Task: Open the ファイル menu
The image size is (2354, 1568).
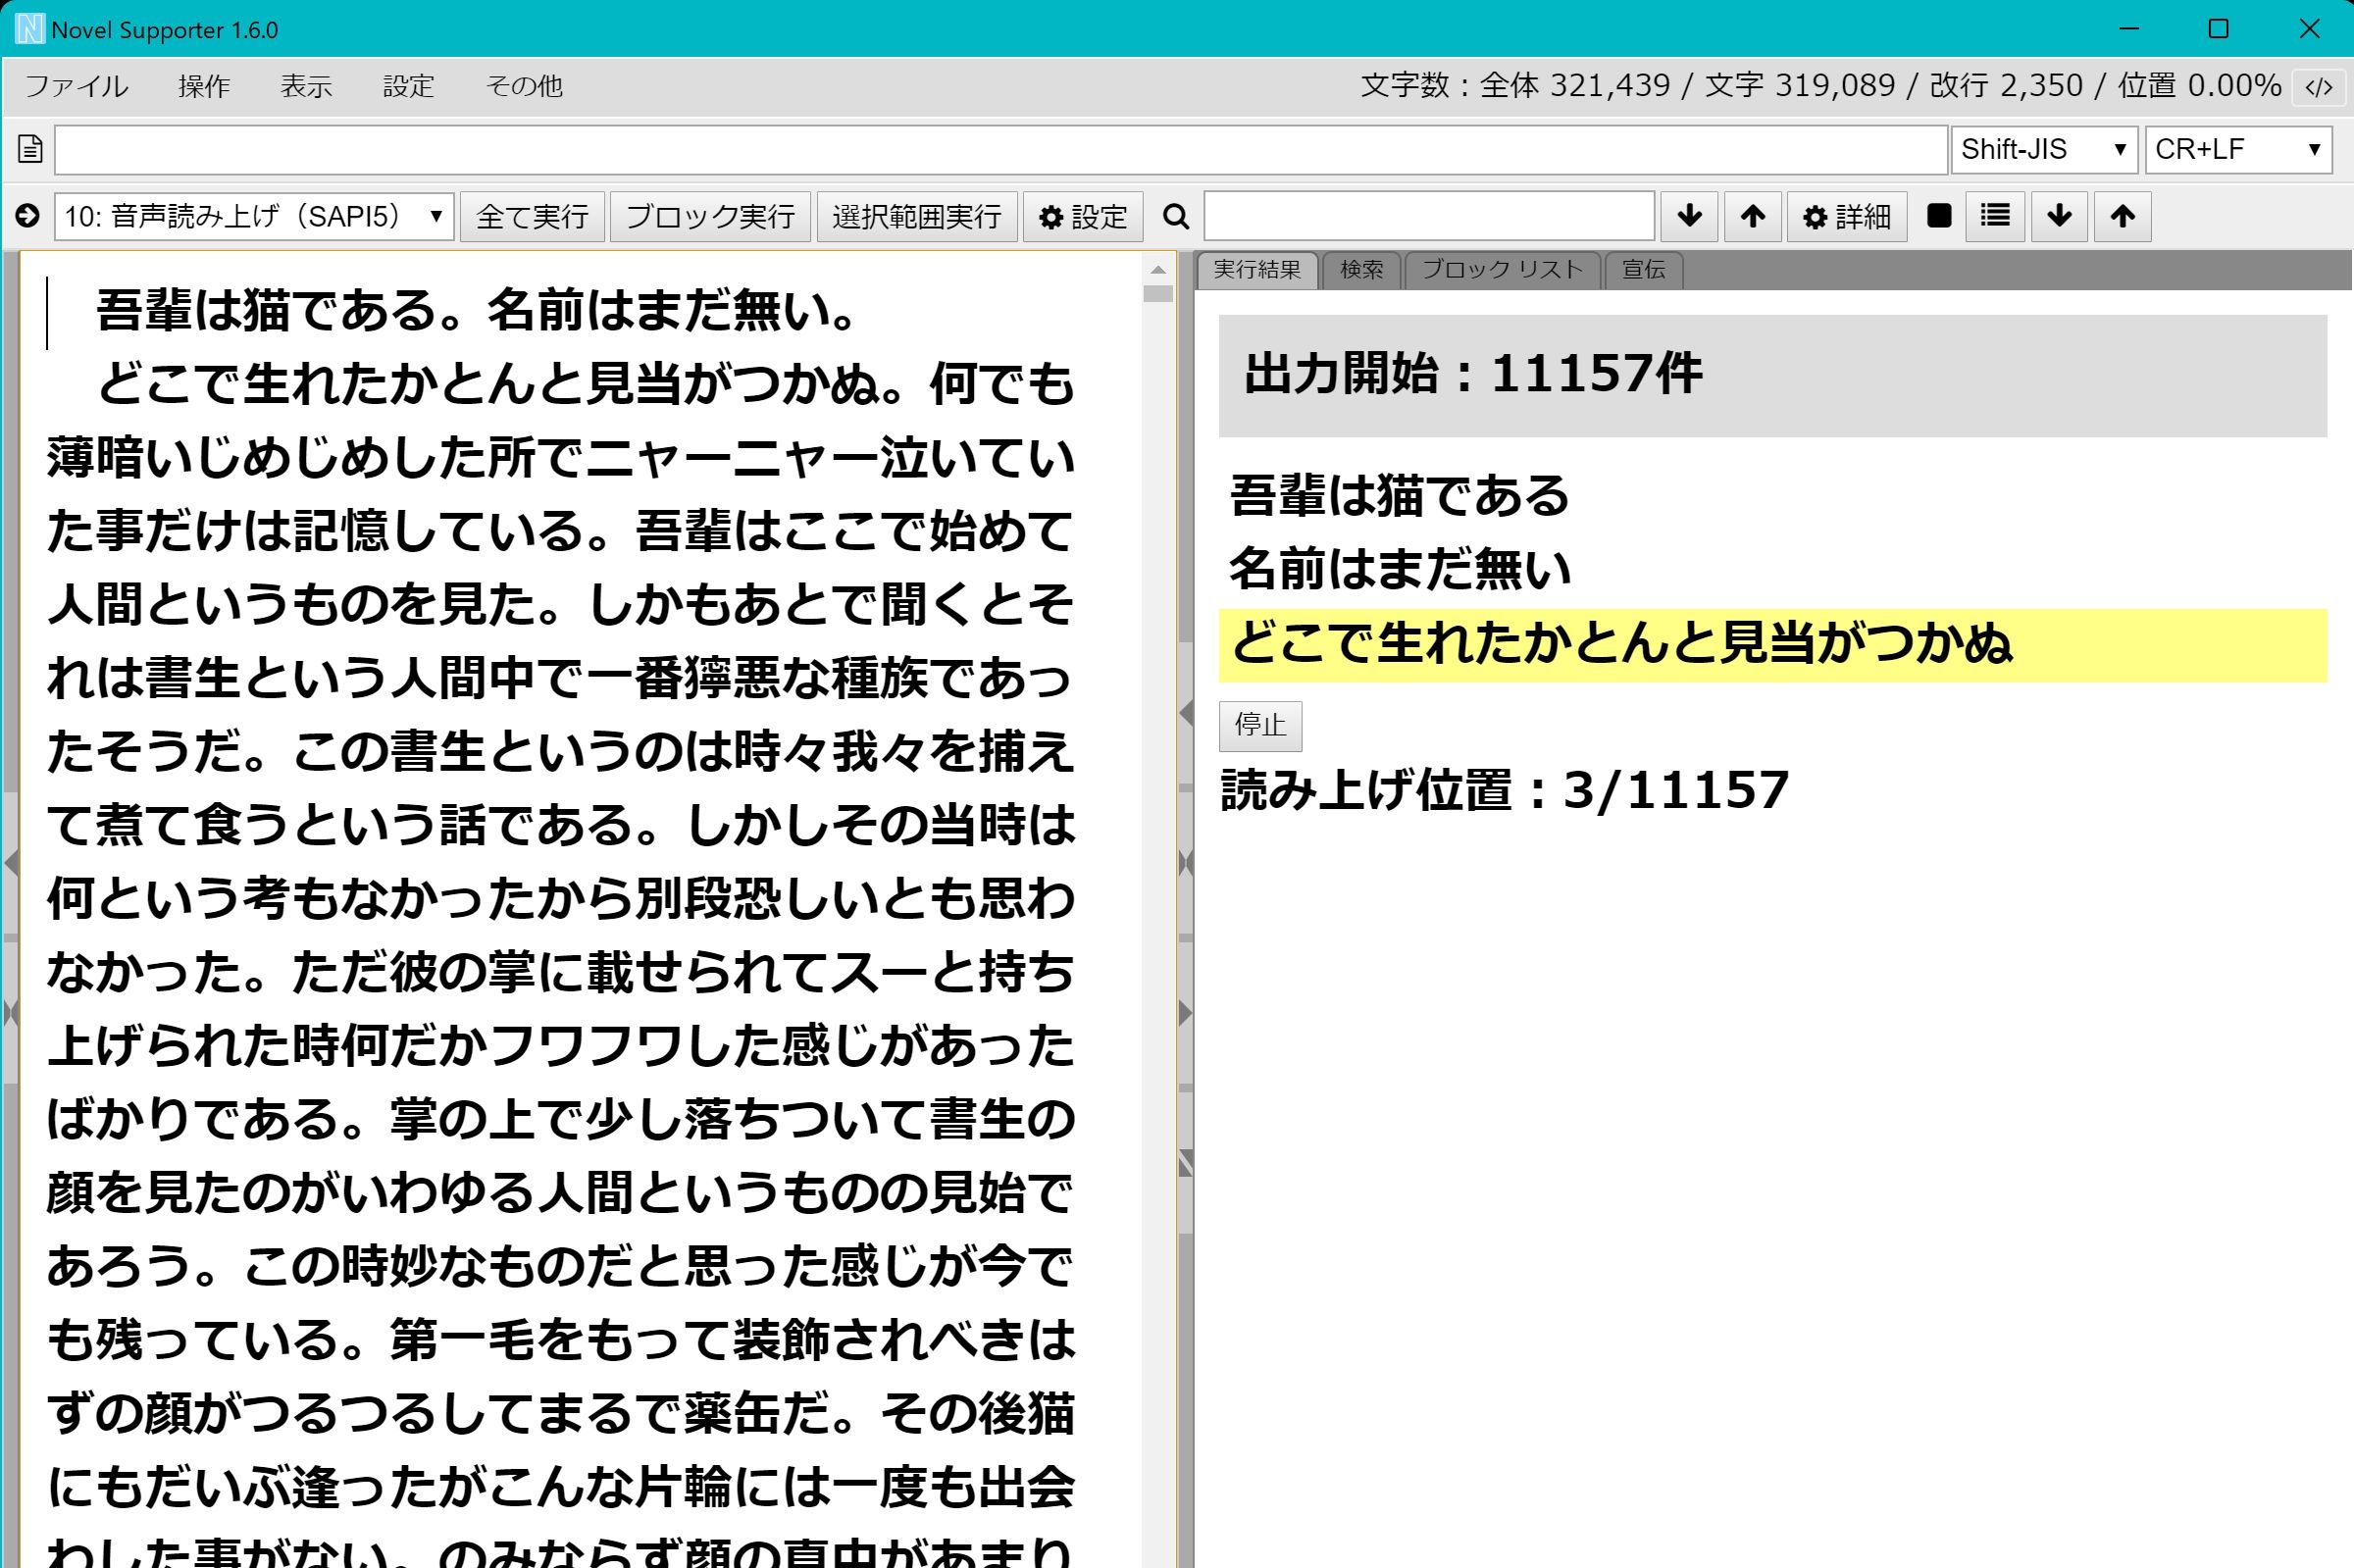Action: (x=76, y=87)
